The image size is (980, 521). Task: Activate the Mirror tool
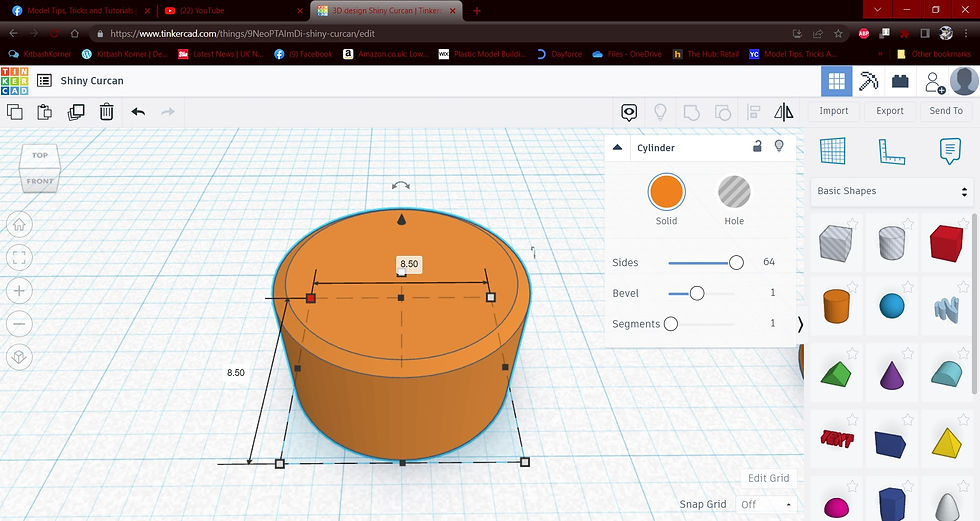click(784, 112)
